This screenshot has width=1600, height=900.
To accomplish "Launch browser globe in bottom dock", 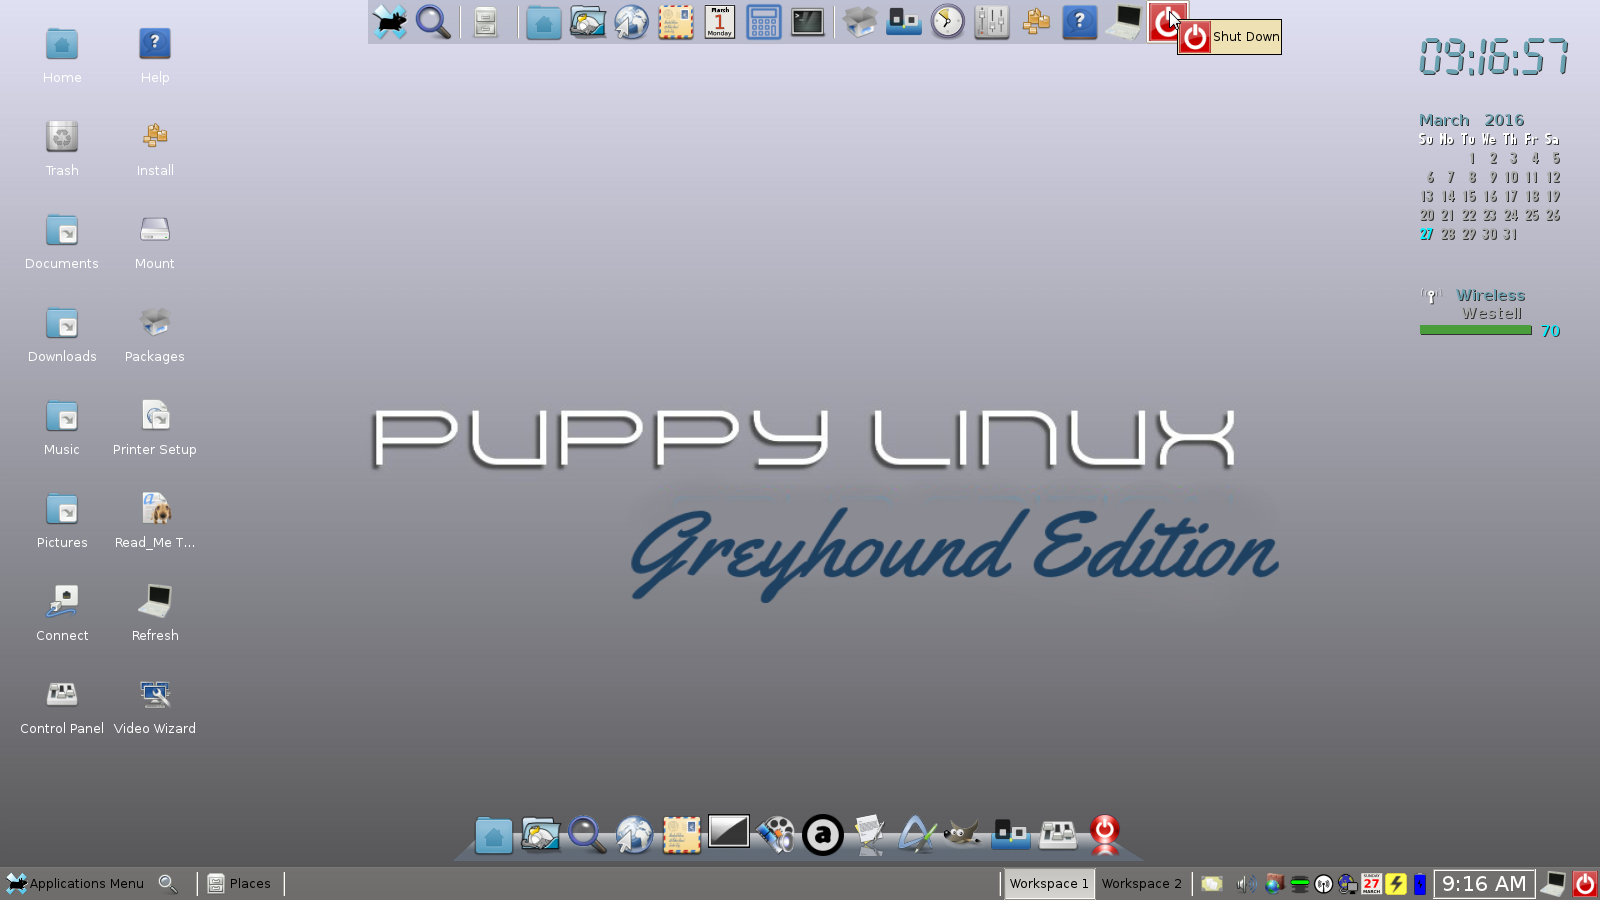I will coord(634,835).
